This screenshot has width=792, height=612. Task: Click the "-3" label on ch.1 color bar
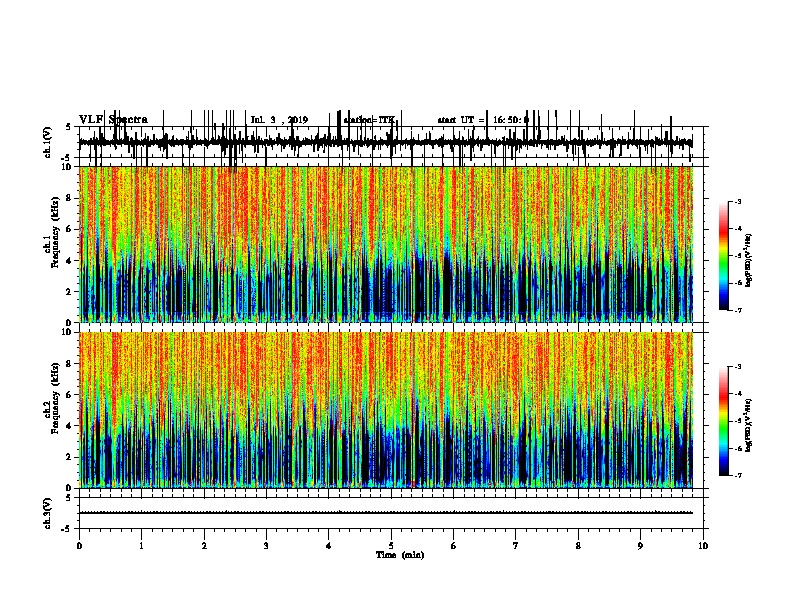pos(738,202)
